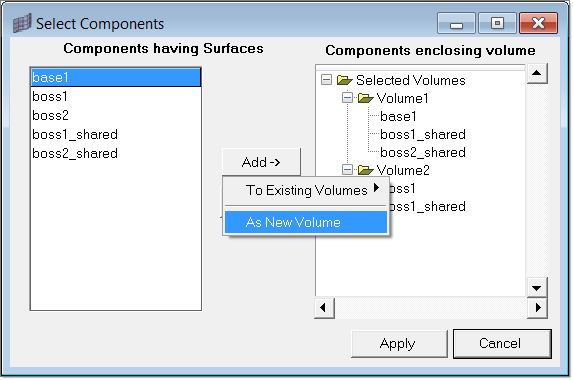Viewport: 573px width, 380px height.
Task: Click the Selected Volumes folder icon
Action: 344,80
